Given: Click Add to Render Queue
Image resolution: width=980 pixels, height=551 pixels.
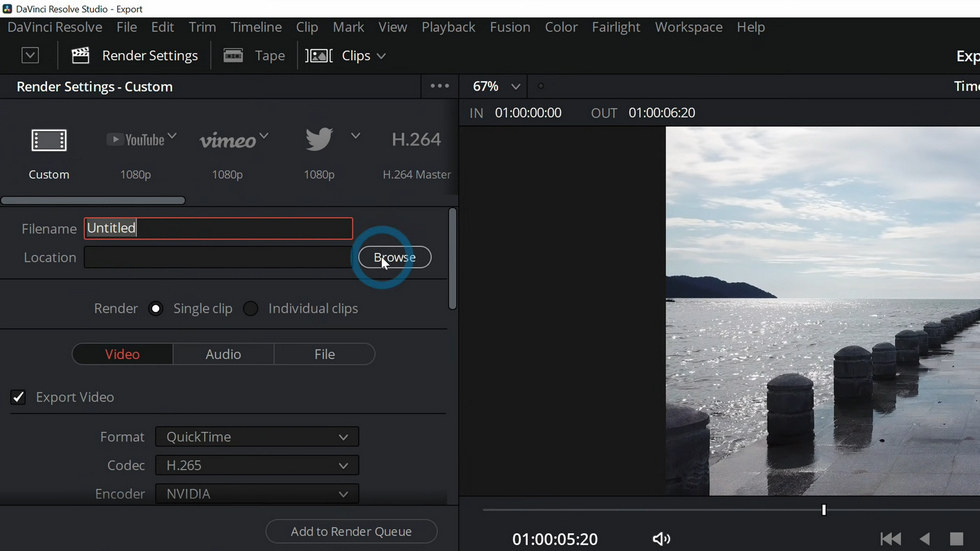Looking at the screenshot, I should click(351, 532).
